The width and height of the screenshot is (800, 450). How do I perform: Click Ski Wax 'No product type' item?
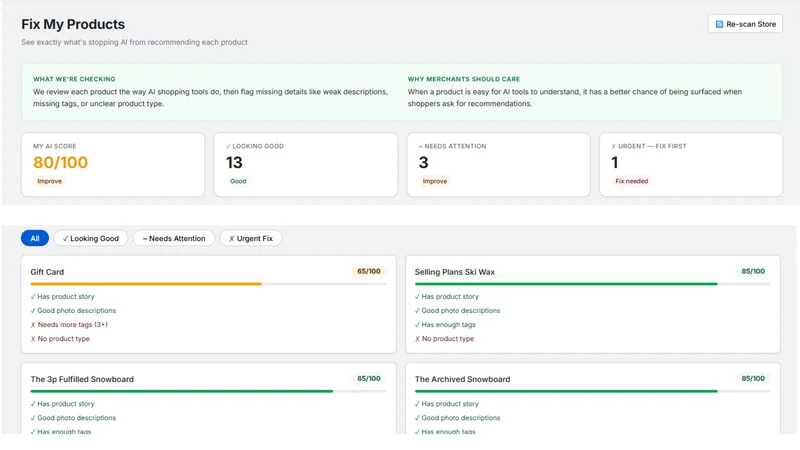[444, 339]
